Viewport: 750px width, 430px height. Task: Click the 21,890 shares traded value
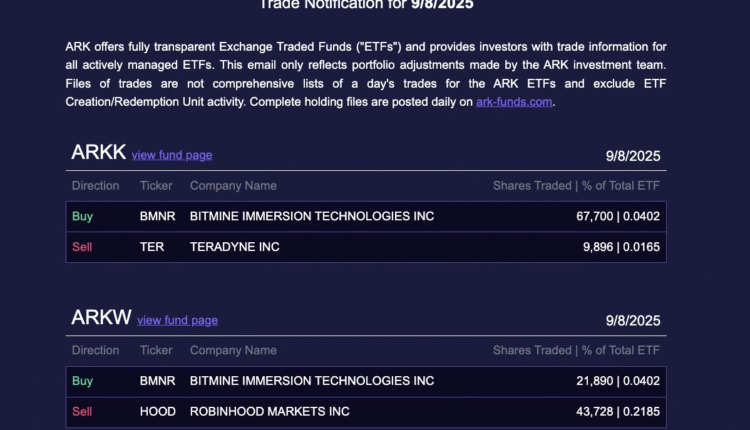[596, 381]
